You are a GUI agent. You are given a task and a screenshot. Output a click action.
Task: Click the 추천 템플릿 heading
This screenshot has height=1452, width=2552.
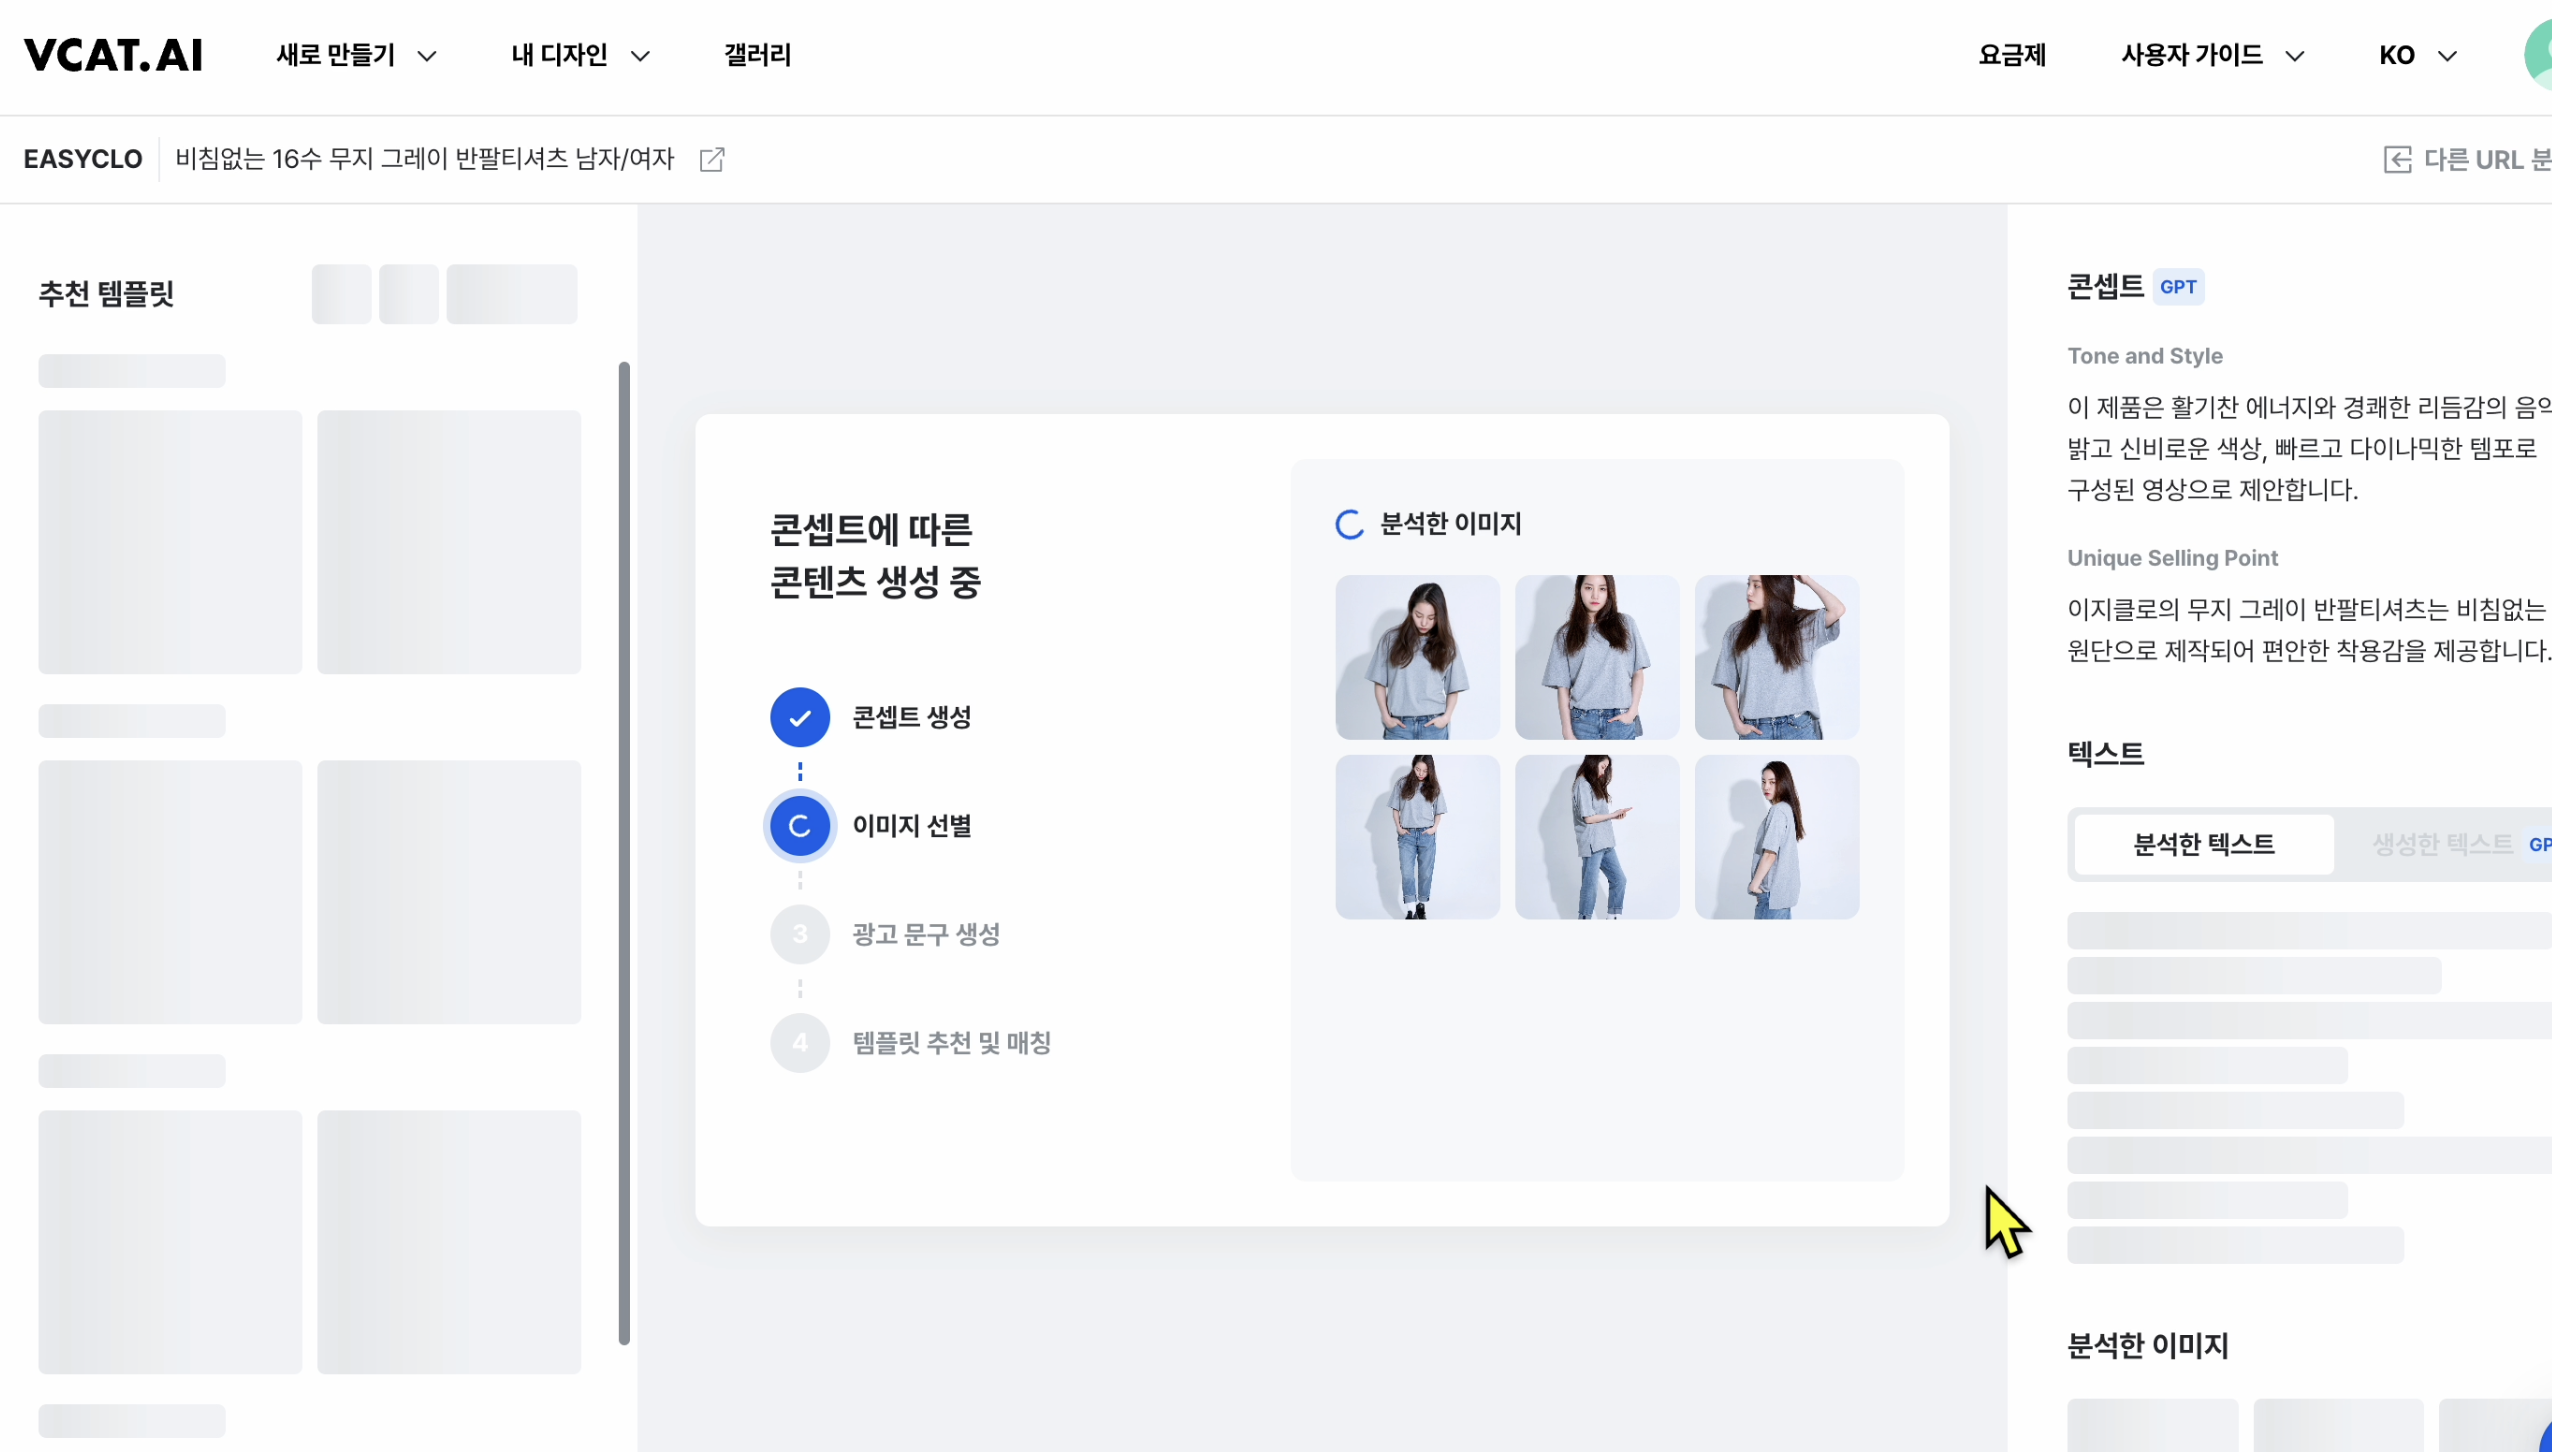coord(106,294)
